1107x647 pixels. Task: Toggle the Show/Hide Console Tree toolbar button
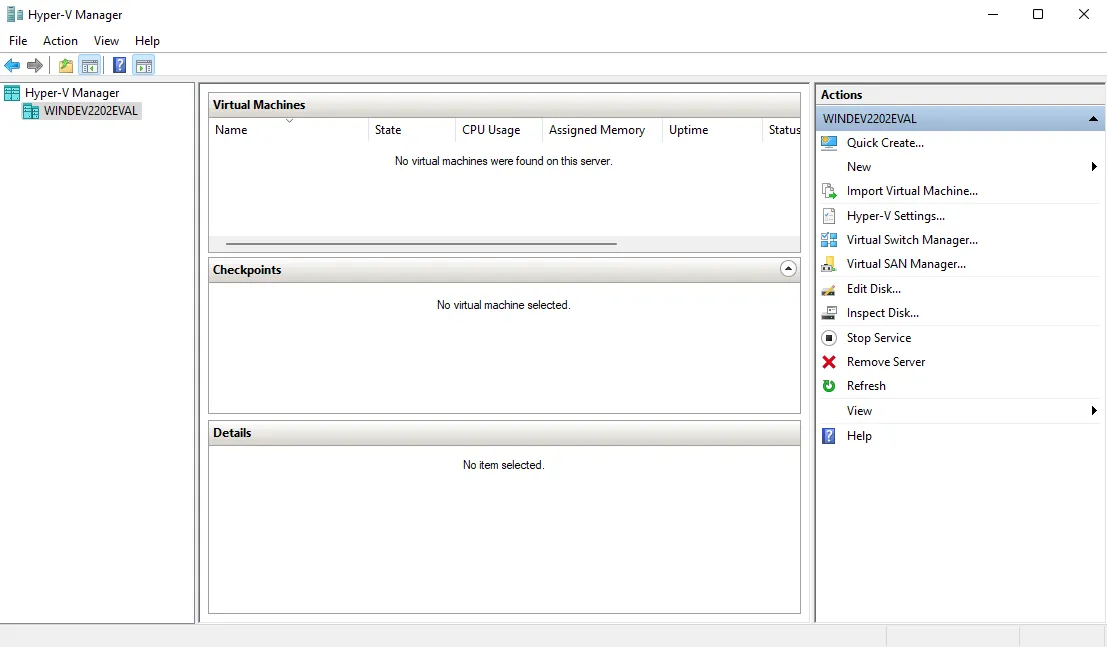(x=90, y=66)
